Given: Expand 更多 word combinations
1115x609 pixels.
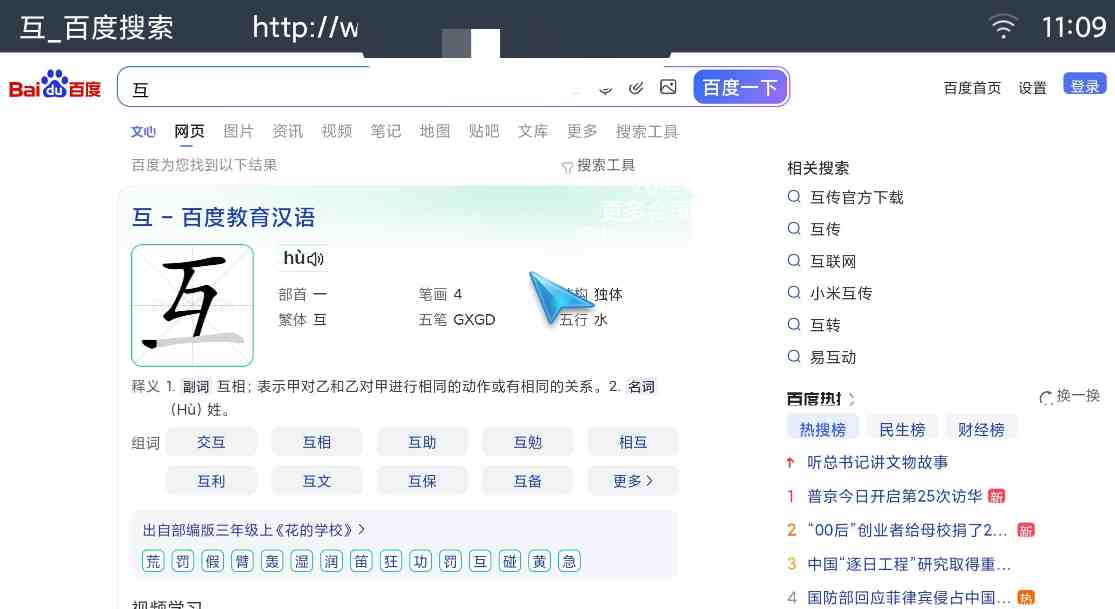Looking at the screenshot, I should [x=633, y=481].
